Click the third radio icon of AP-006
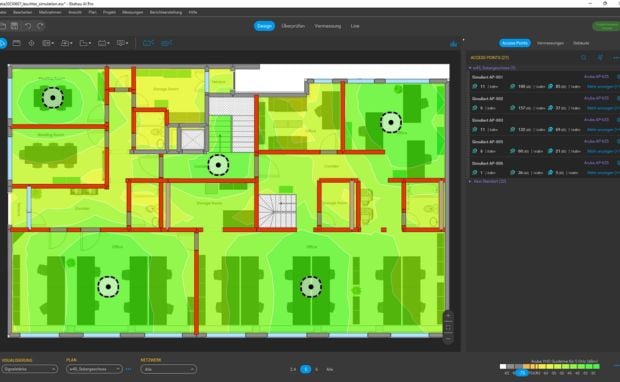This screenshot has width=620, height=382. pyautogui.click(x=550, y=173)
